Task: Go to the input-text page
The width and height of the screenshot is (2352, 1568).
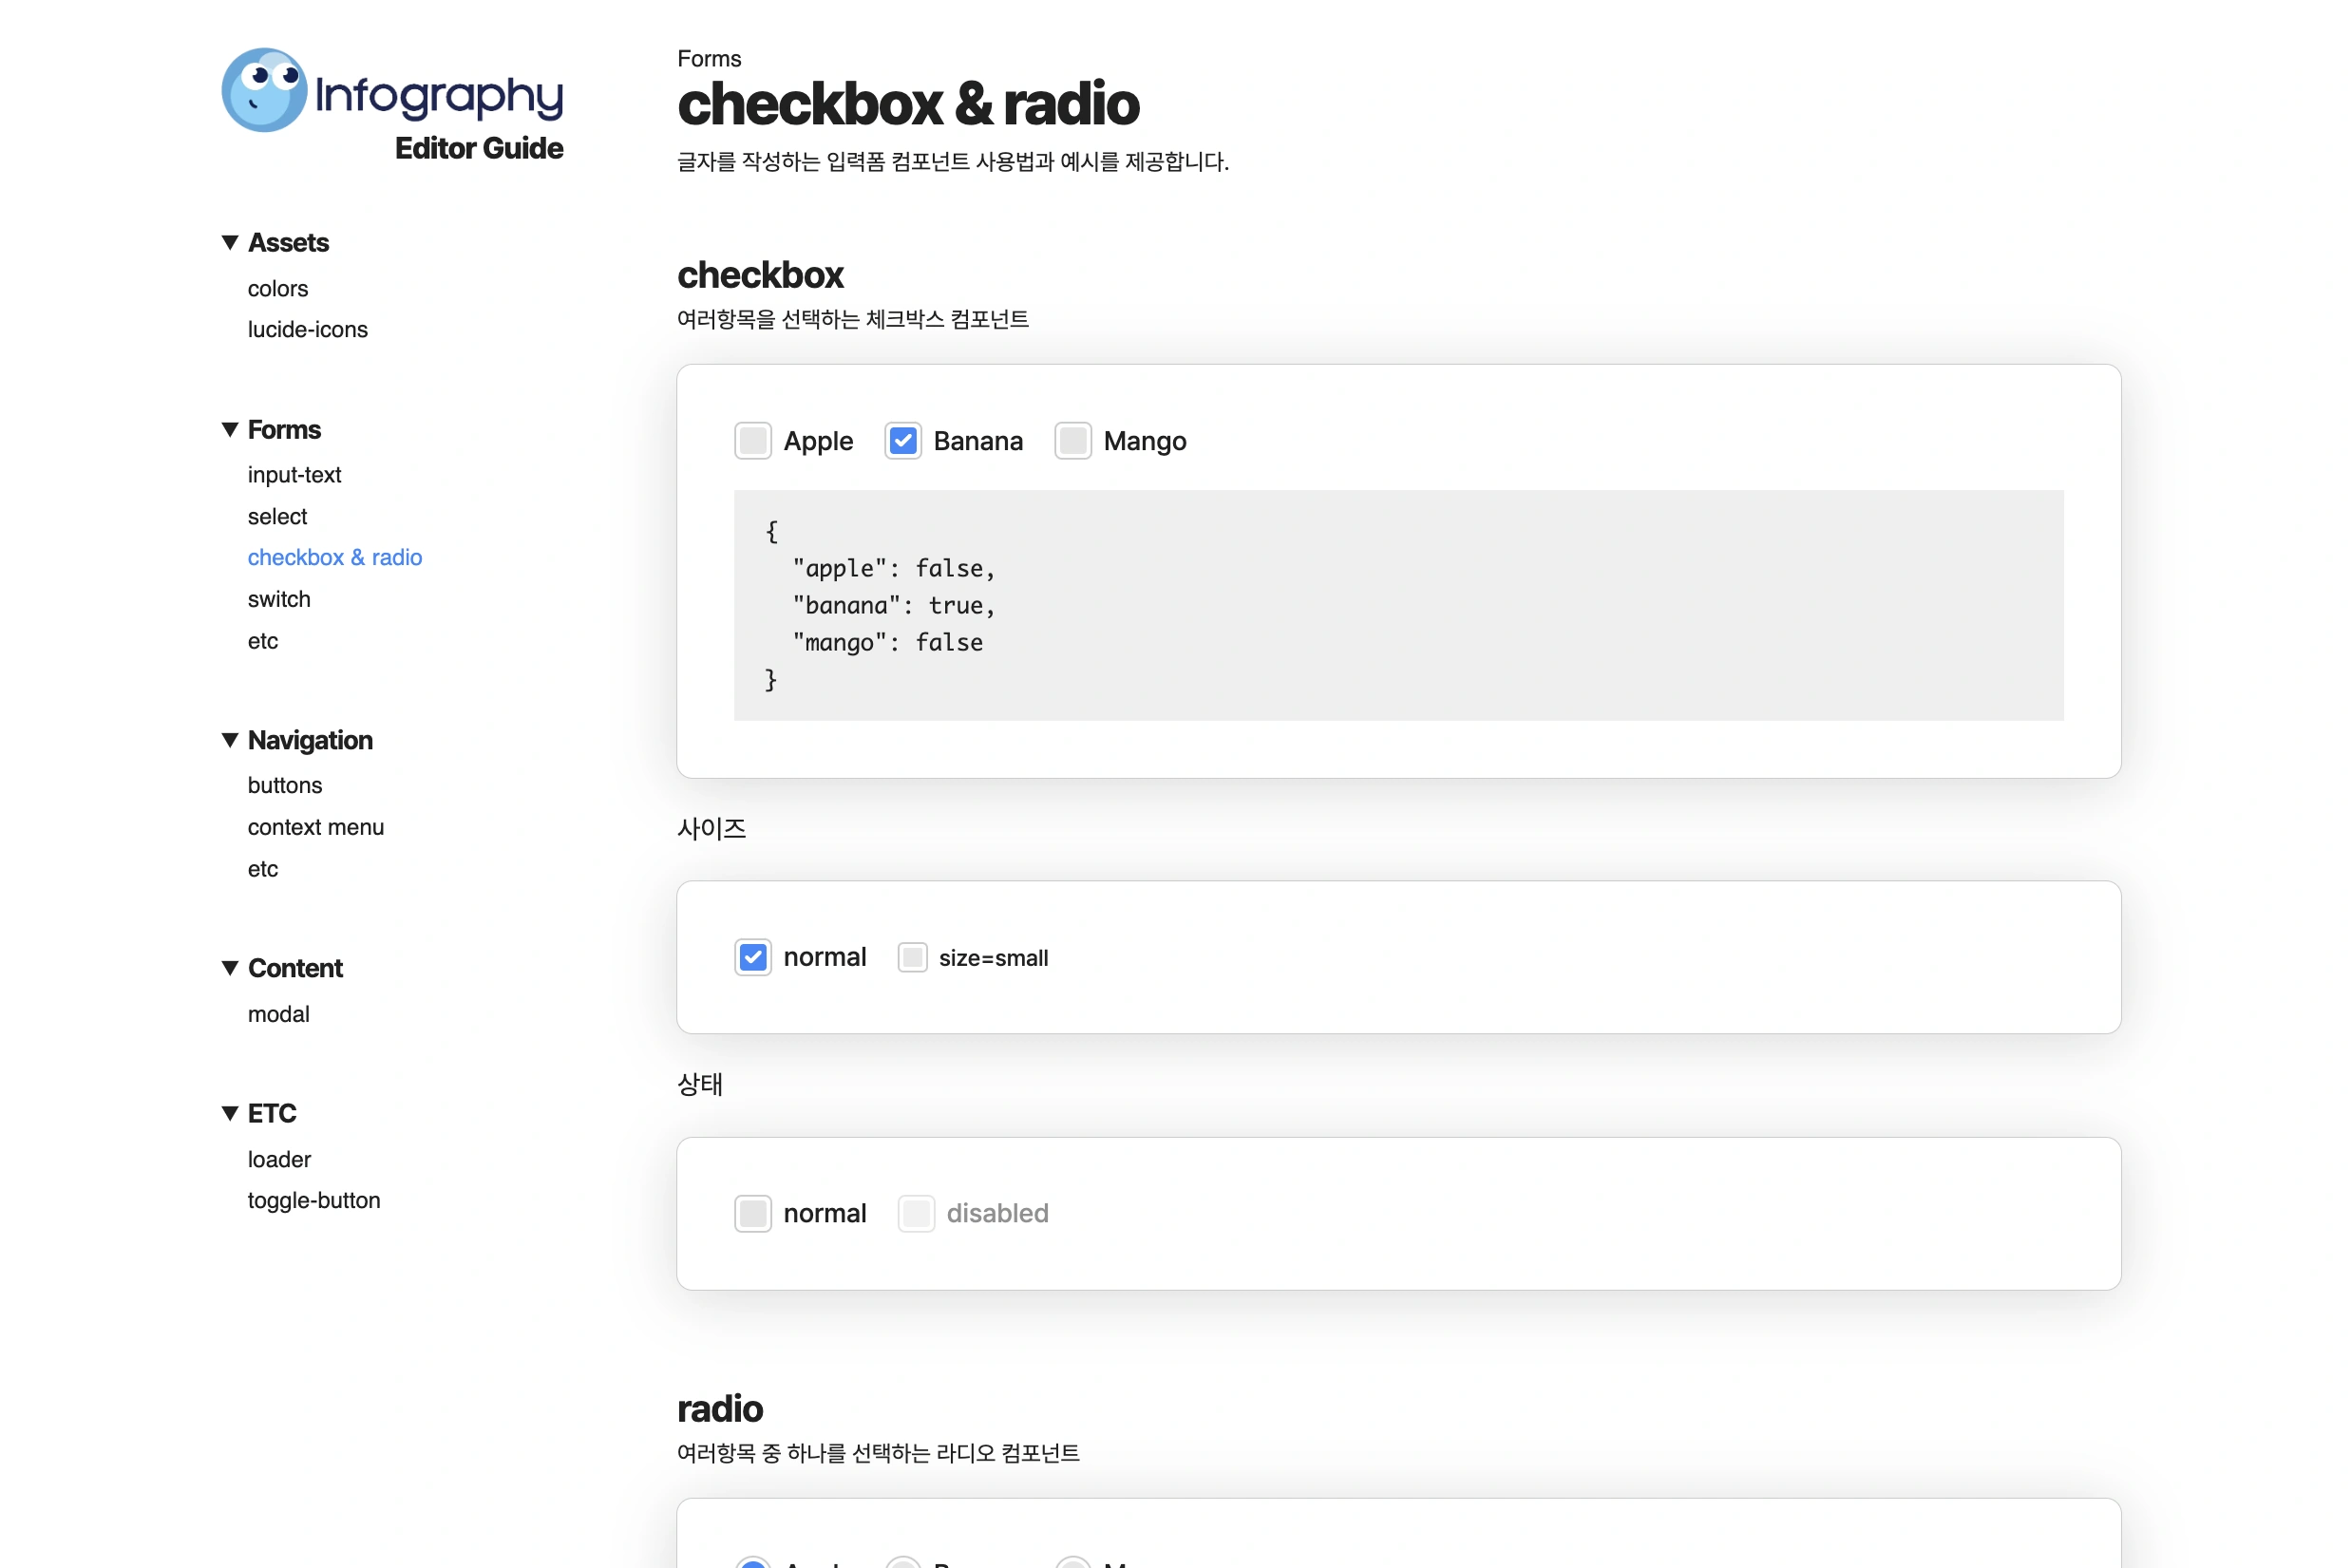Action: click(295, 475)
